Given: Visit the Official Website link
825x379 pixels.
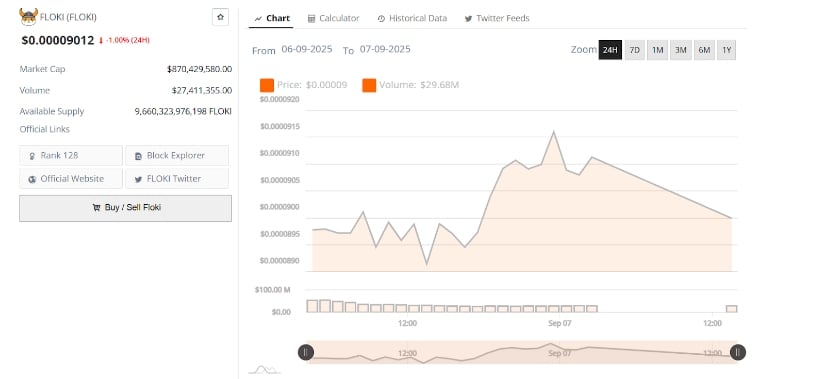Looking at the screenshot, I should (x=71, y=178).
